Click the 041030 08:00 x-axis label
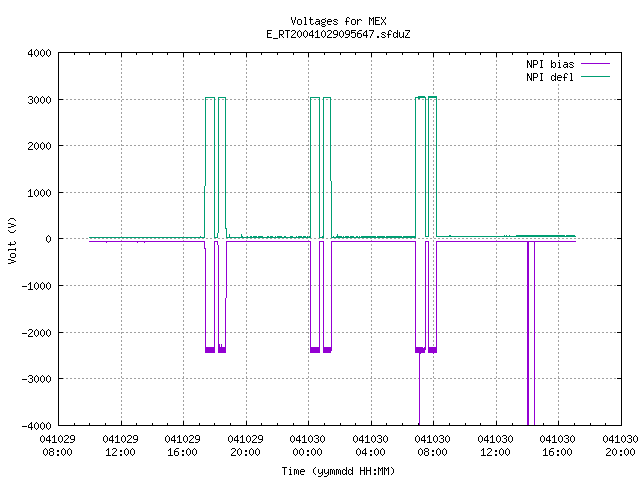The width and height of the screenshot is (640, 480). pyautogui.click(x=432, y=446)
